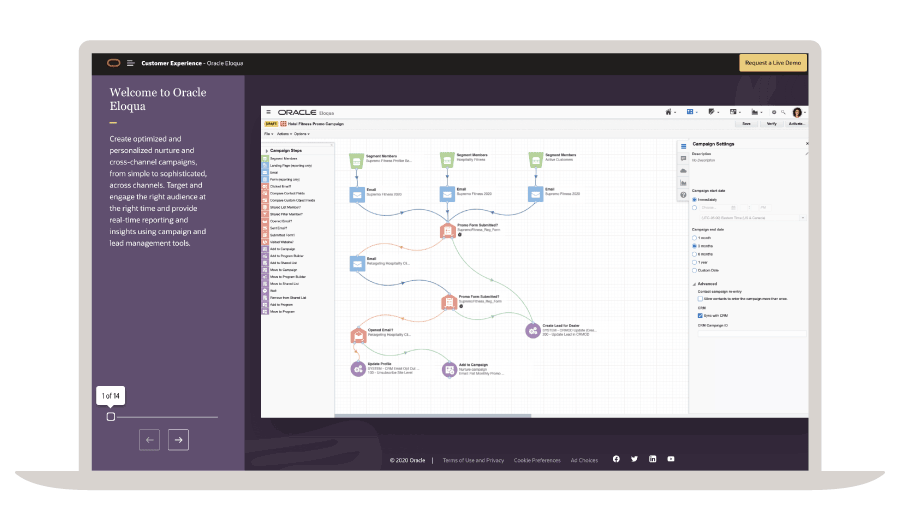The image size is (900, 530).
Task: Choose Immediately as campaign start date
Action: (695, 199)
